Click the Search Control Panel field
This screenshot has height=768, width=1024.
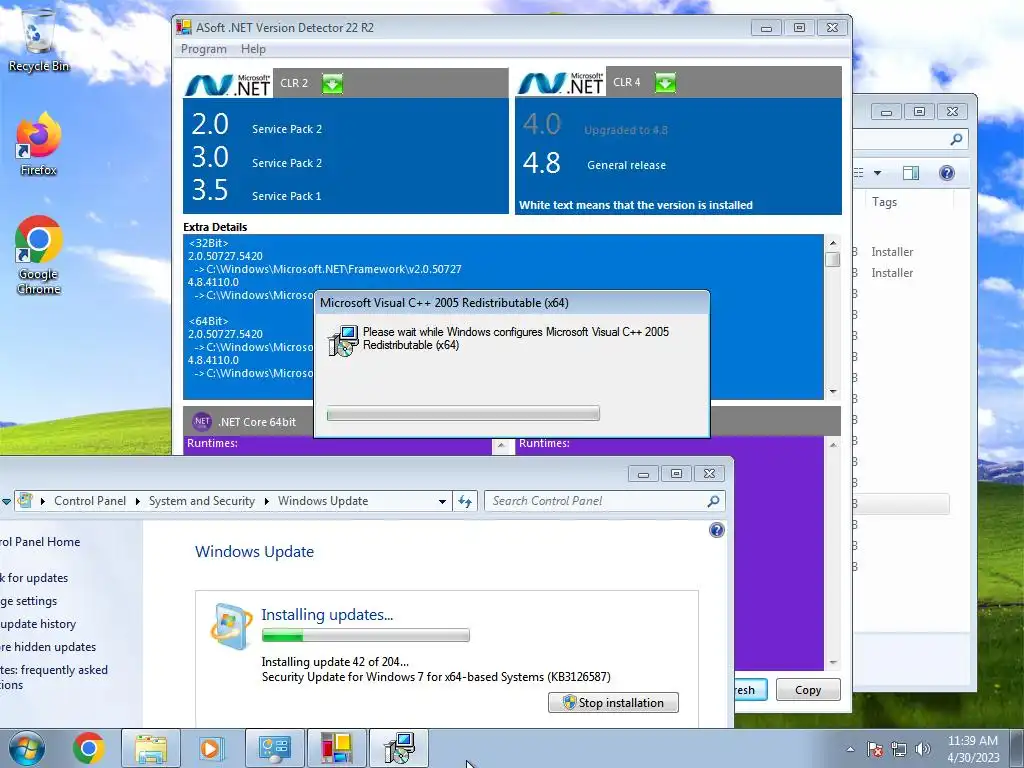click(605, 501)
